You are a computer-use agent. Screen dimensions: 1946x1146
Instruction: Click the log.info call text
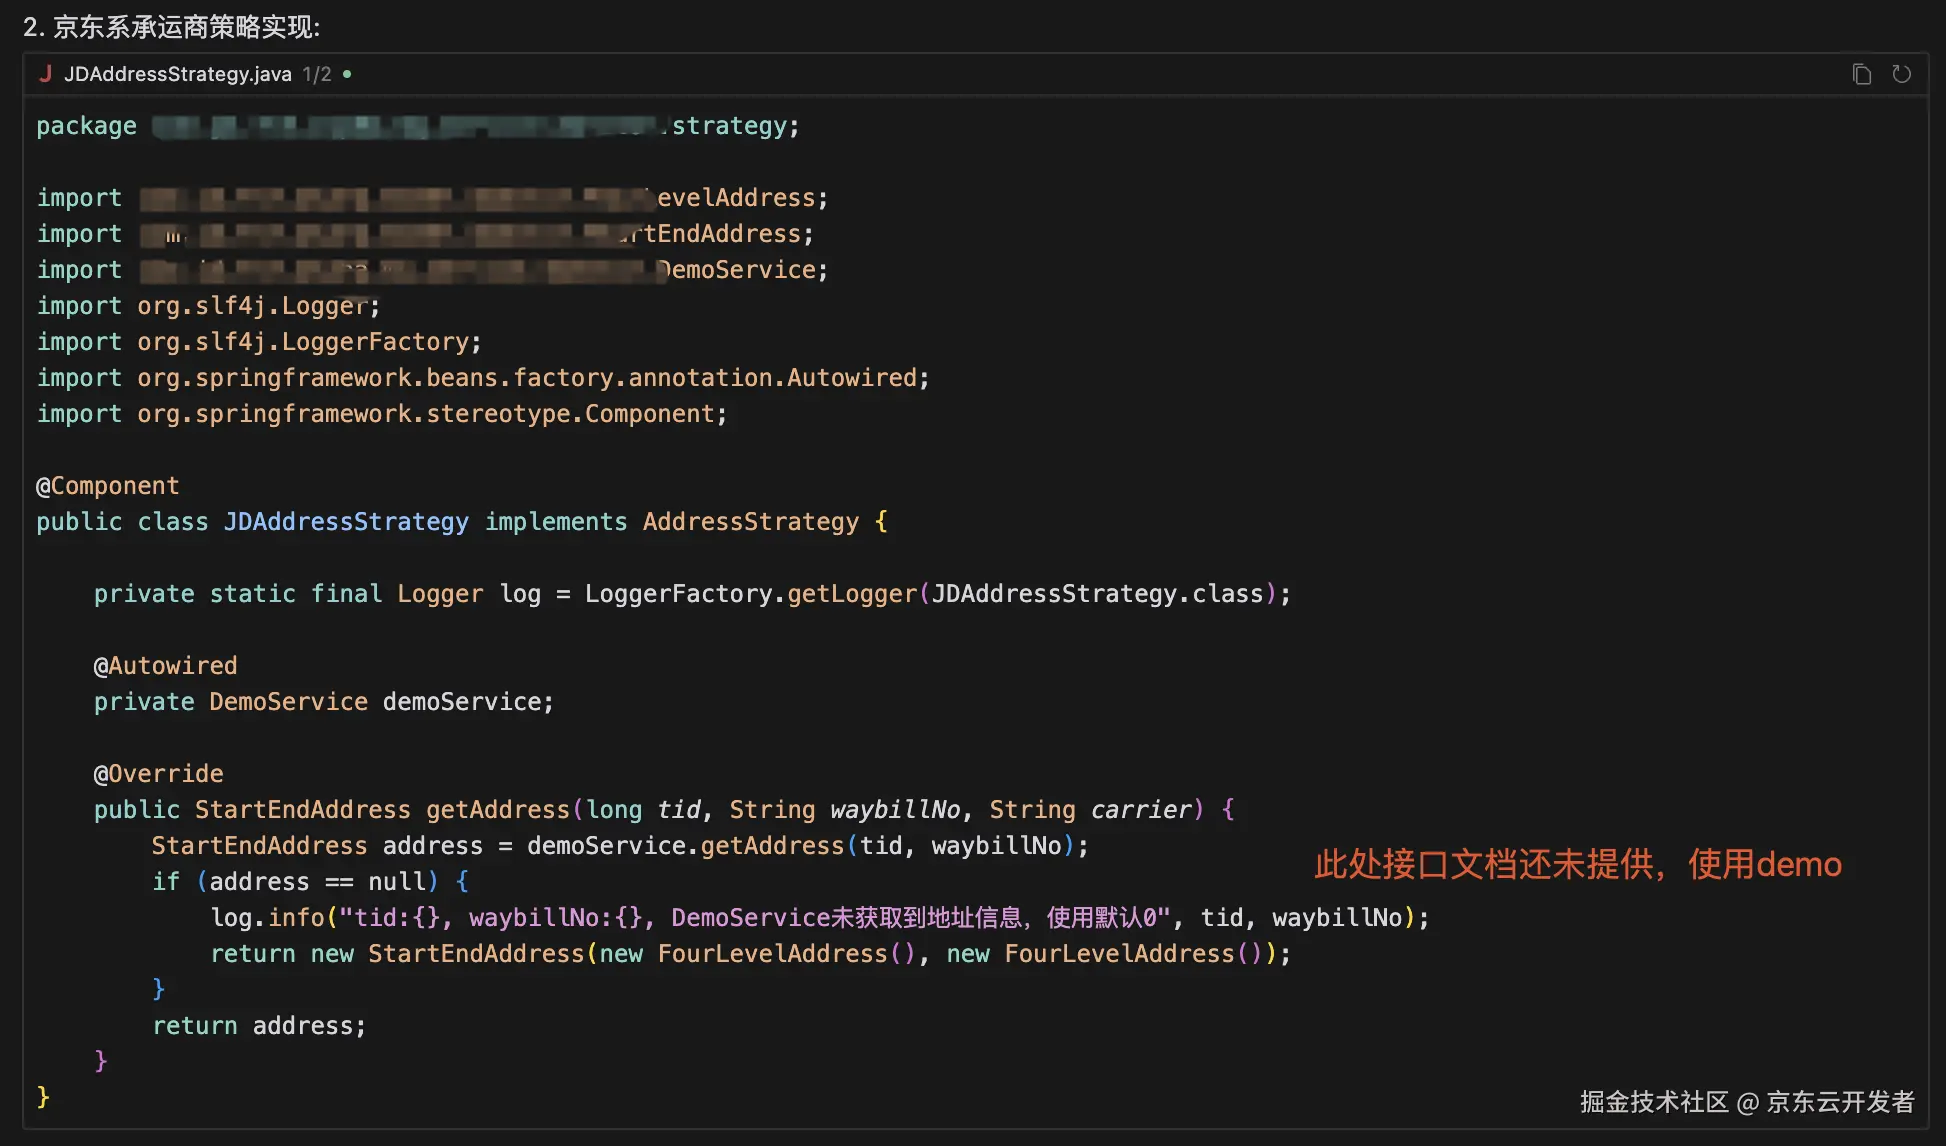(x=267, y=918)
